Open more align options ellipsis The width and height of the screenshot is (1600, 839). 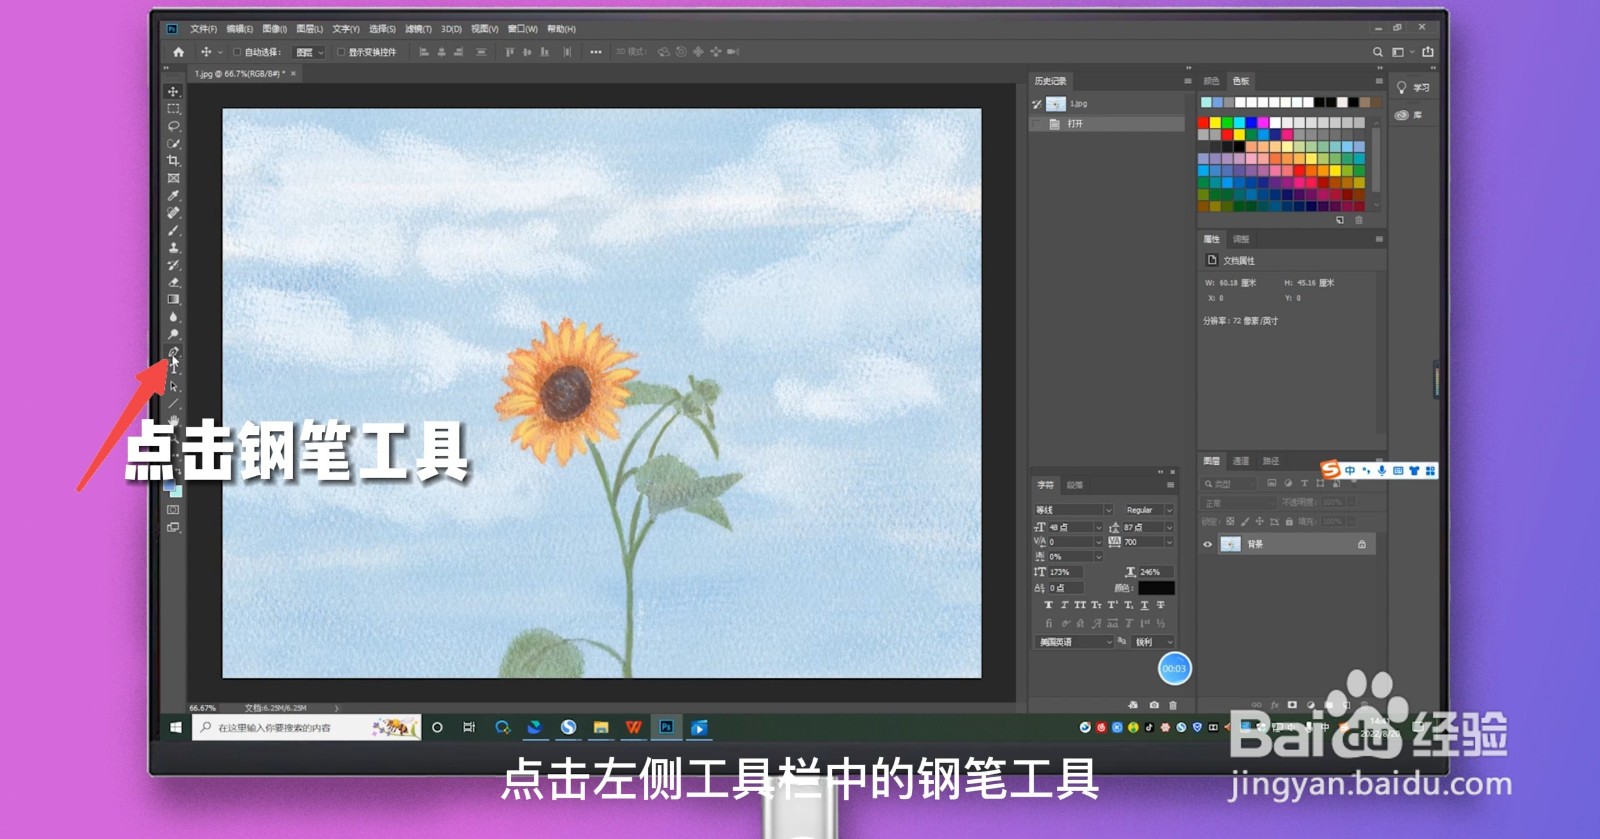point(596,52)
